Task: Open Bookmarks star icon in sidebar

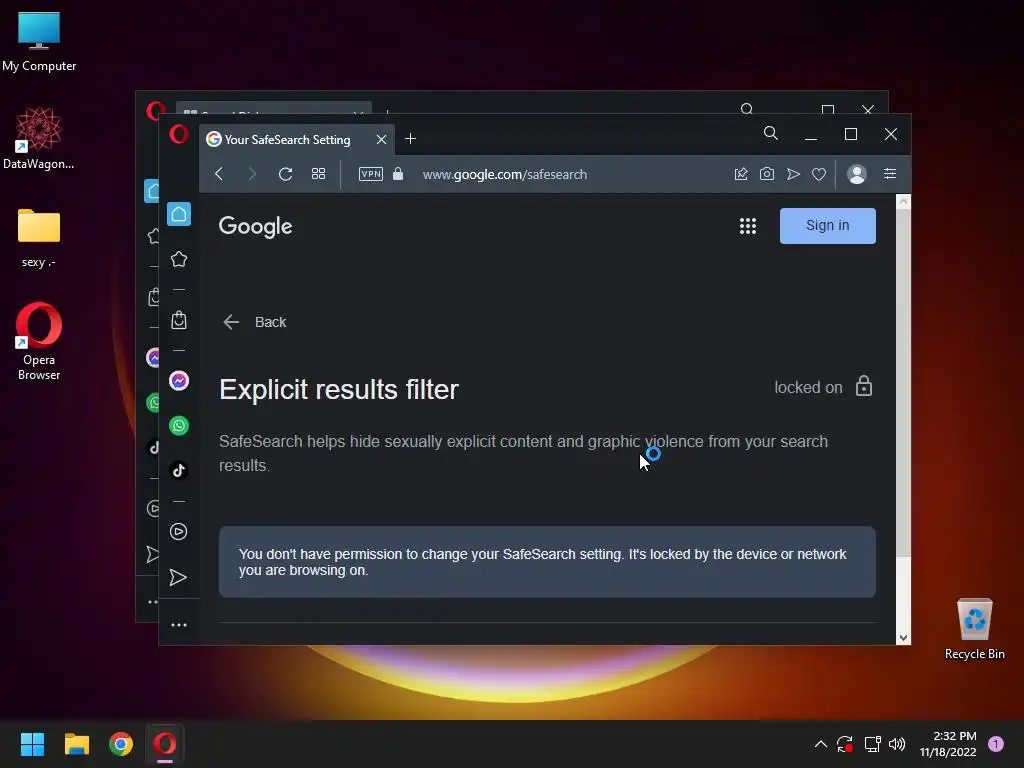Action: [179, 259]
